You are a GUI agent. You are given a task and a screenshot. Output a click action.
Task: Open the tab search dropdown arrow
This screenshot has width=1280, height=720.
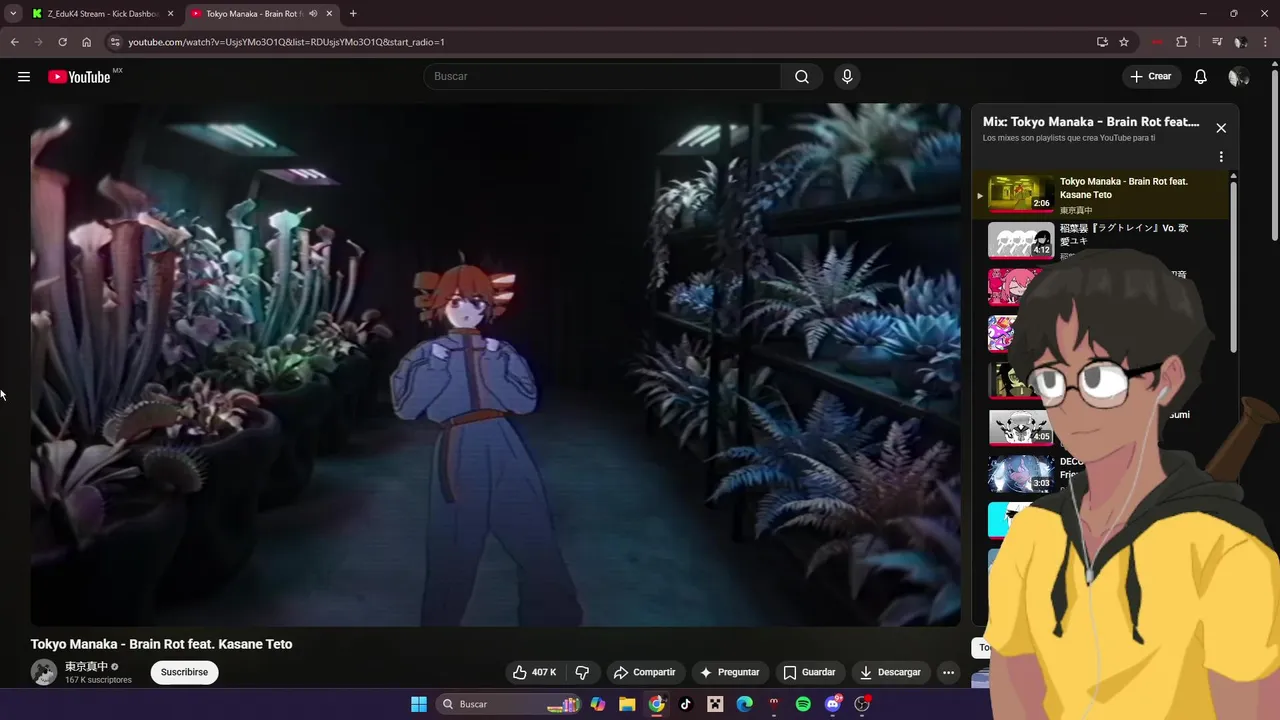click(12, 14)
